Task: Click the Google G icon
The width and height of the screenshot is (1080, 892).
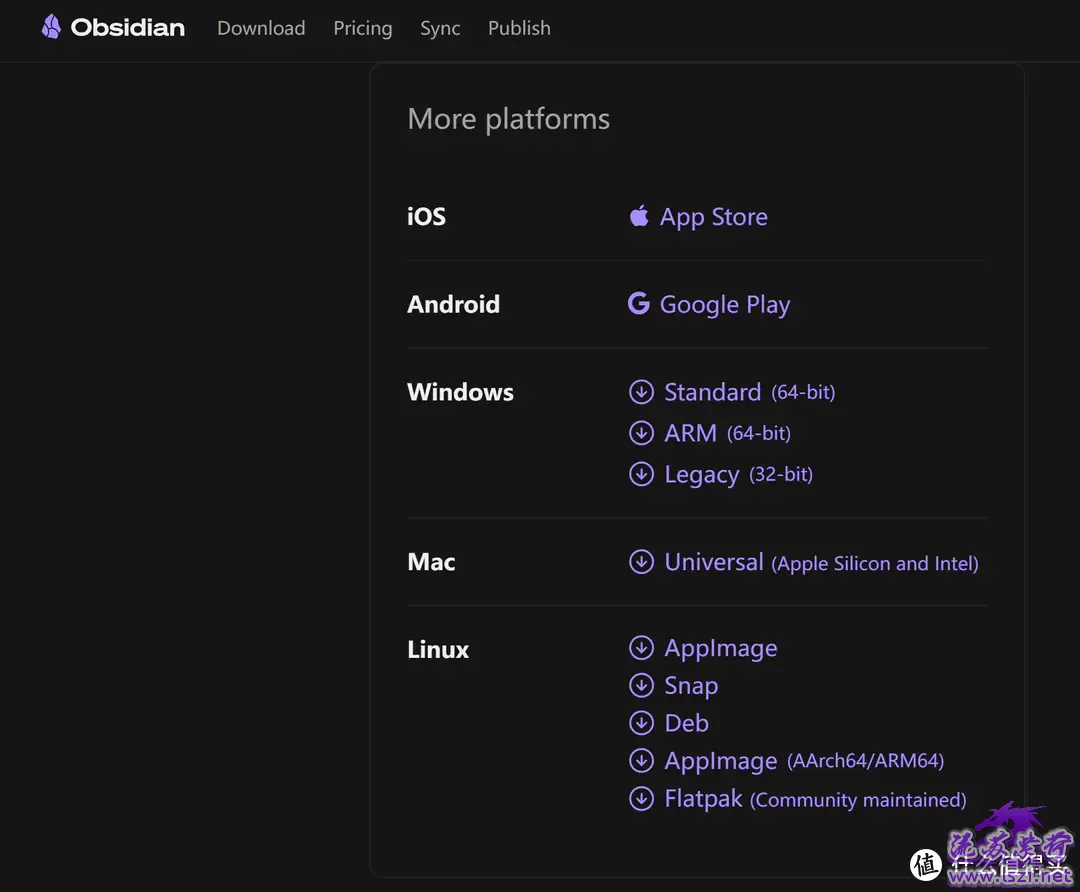Action: (x=638, y=303)
